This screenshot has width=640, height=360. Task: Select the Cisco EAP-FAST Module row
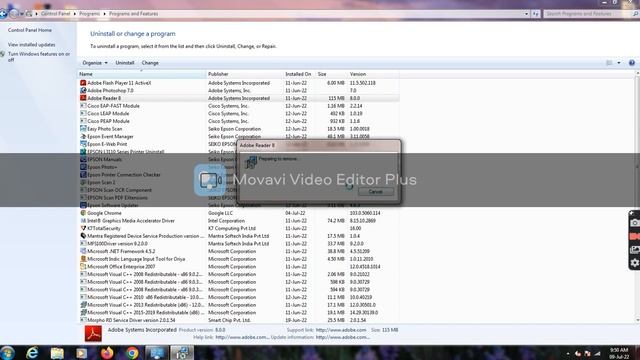[x=238, y=106]
